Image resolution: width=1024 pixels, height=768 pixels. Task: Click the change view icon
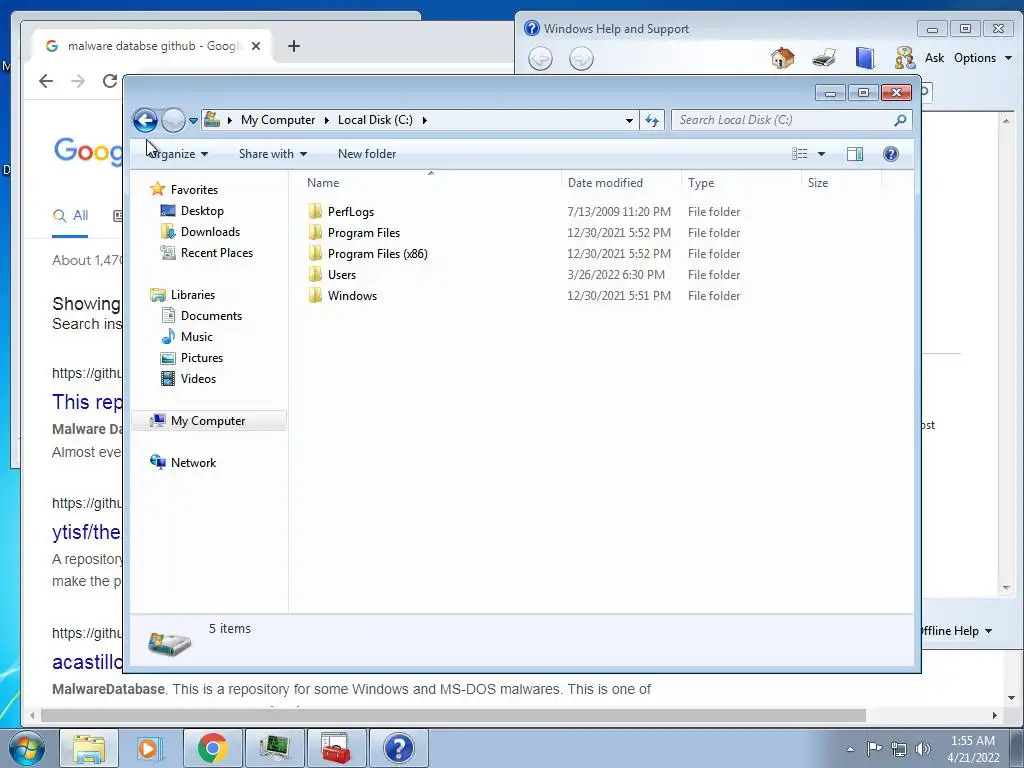click(x=799, y=154)
